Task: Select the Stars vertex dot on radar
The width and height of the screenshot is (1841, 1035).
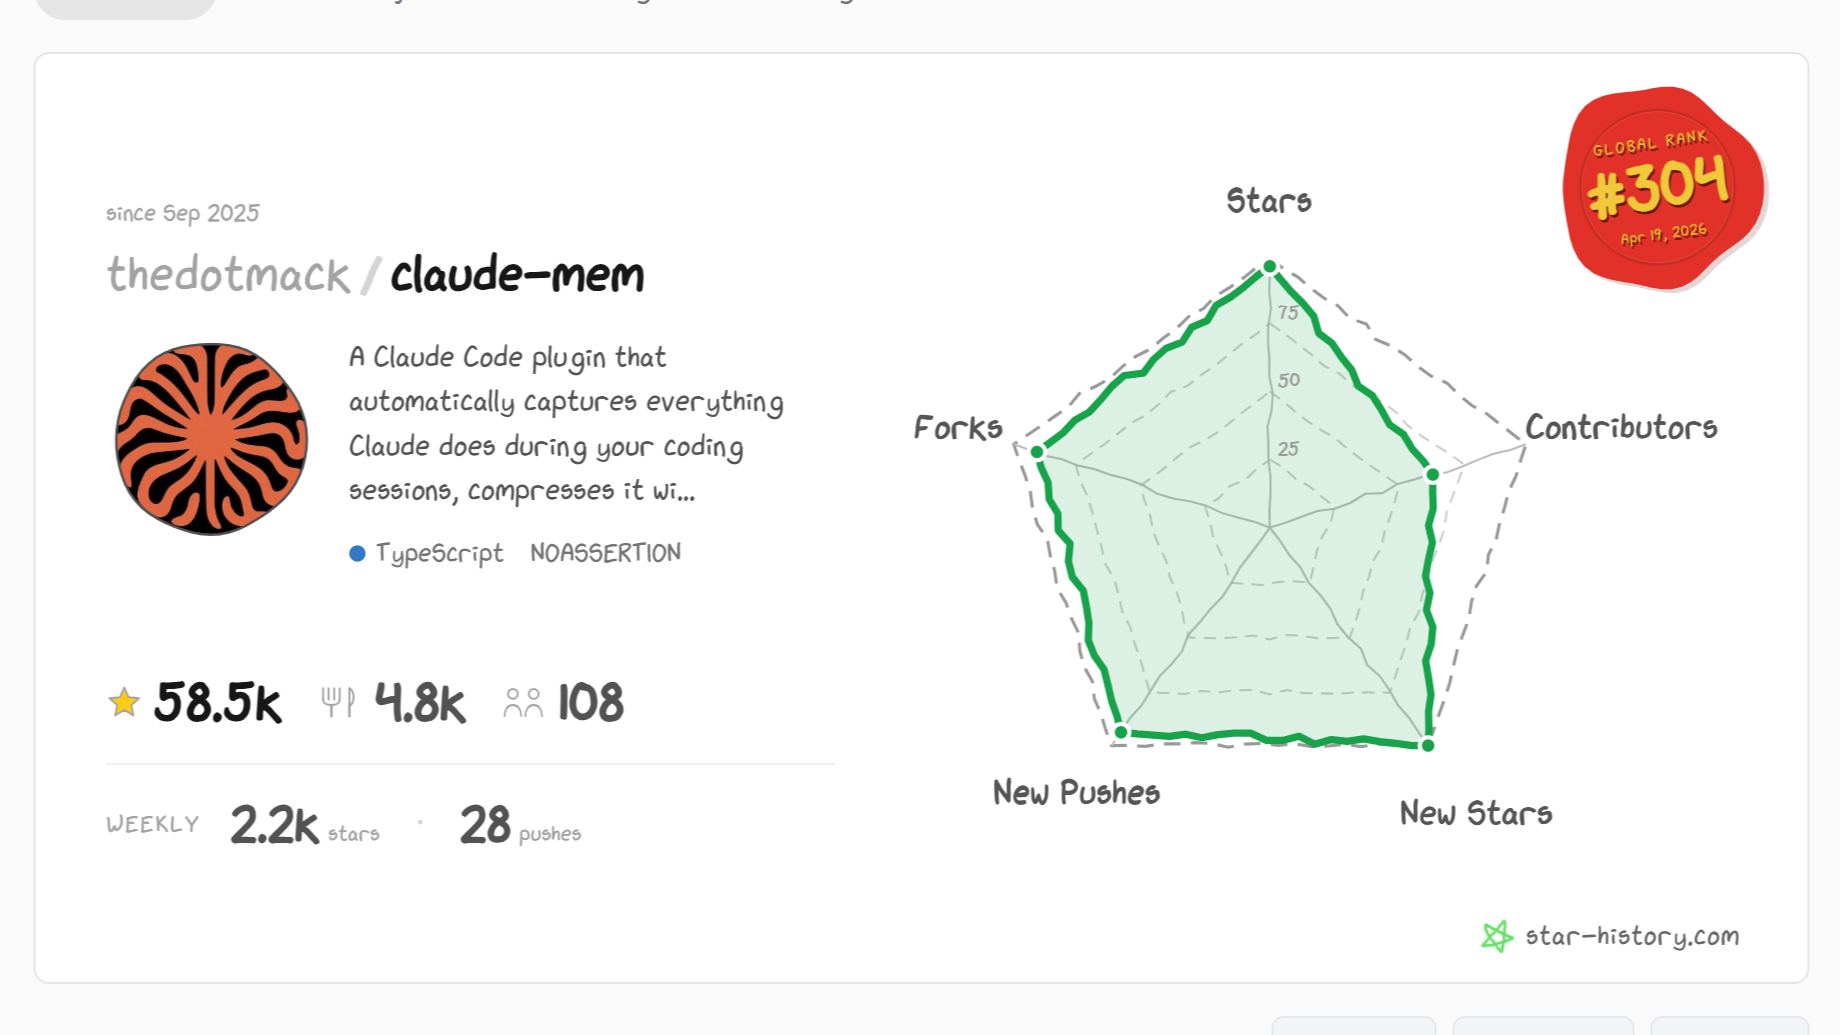Action: coord(1269,266)
